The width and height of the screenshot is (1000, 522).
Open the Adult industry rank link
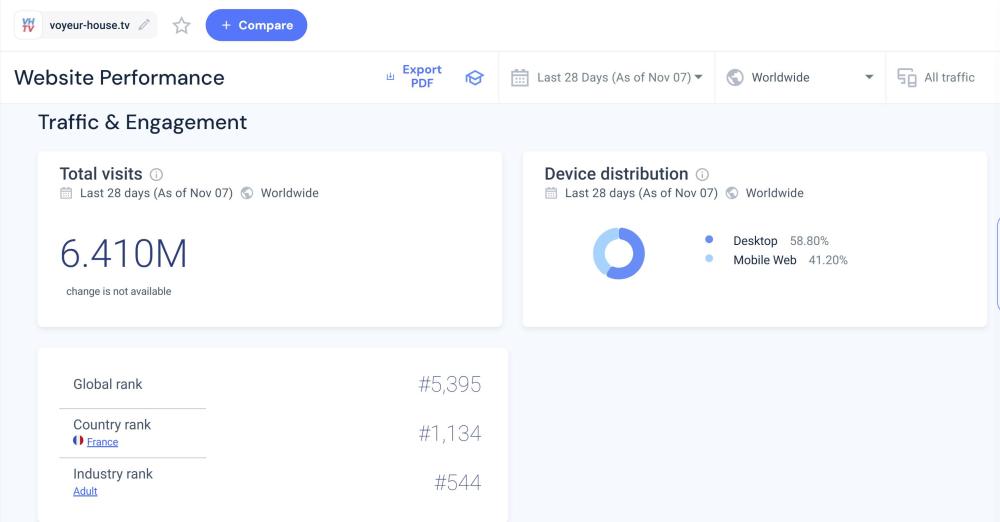point(85,491)
